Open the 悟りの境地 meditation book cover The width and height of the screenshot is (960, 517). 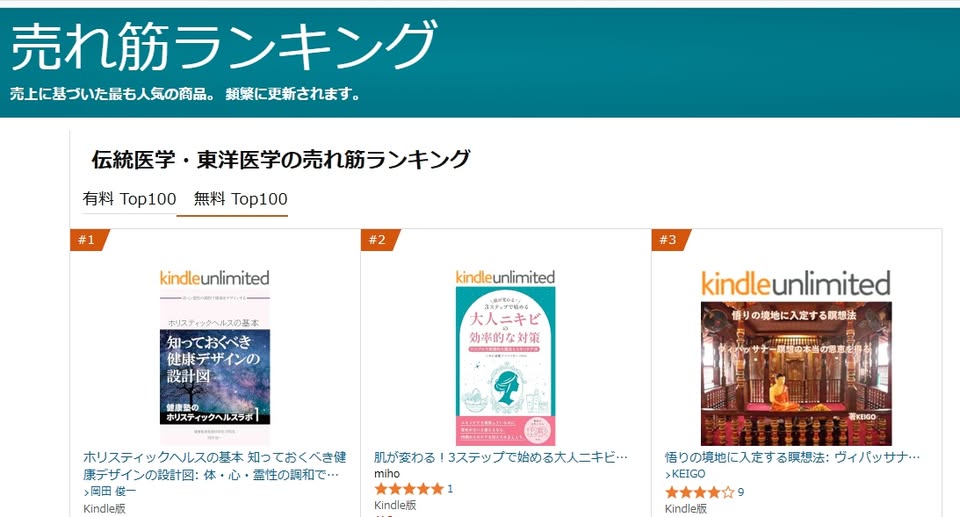click(x=796, y=357)
